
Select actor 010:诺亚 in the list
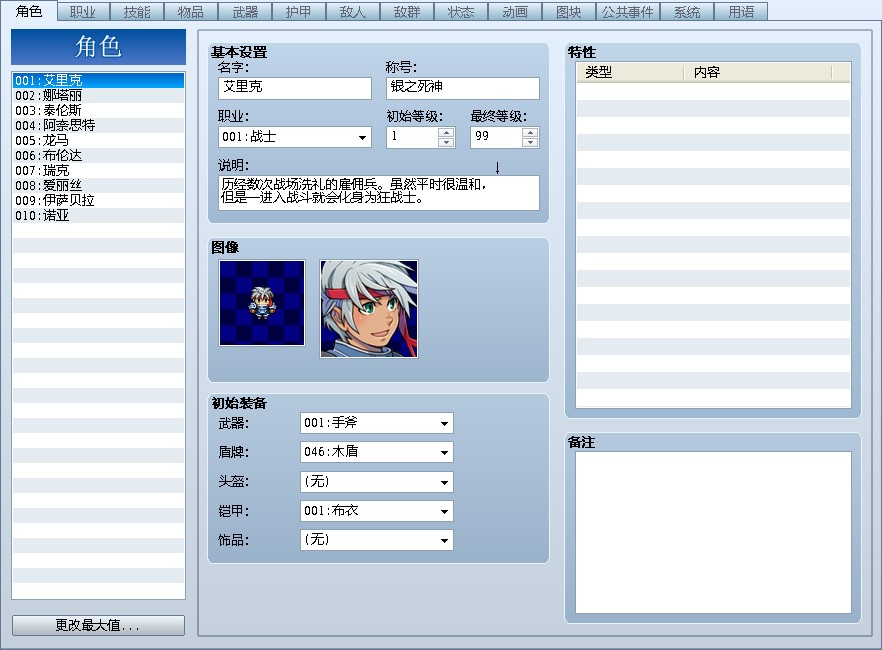point(98,215)
